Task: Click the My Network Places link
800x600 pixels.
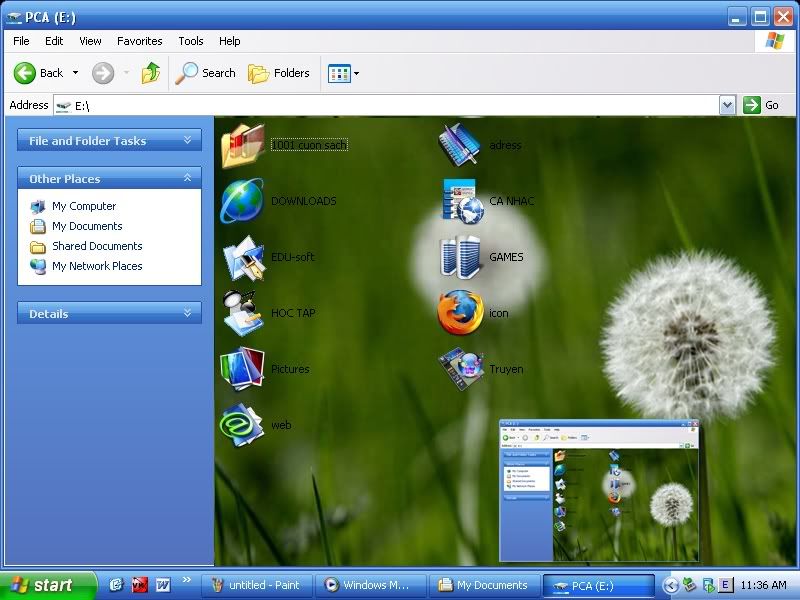Action: 97,266
